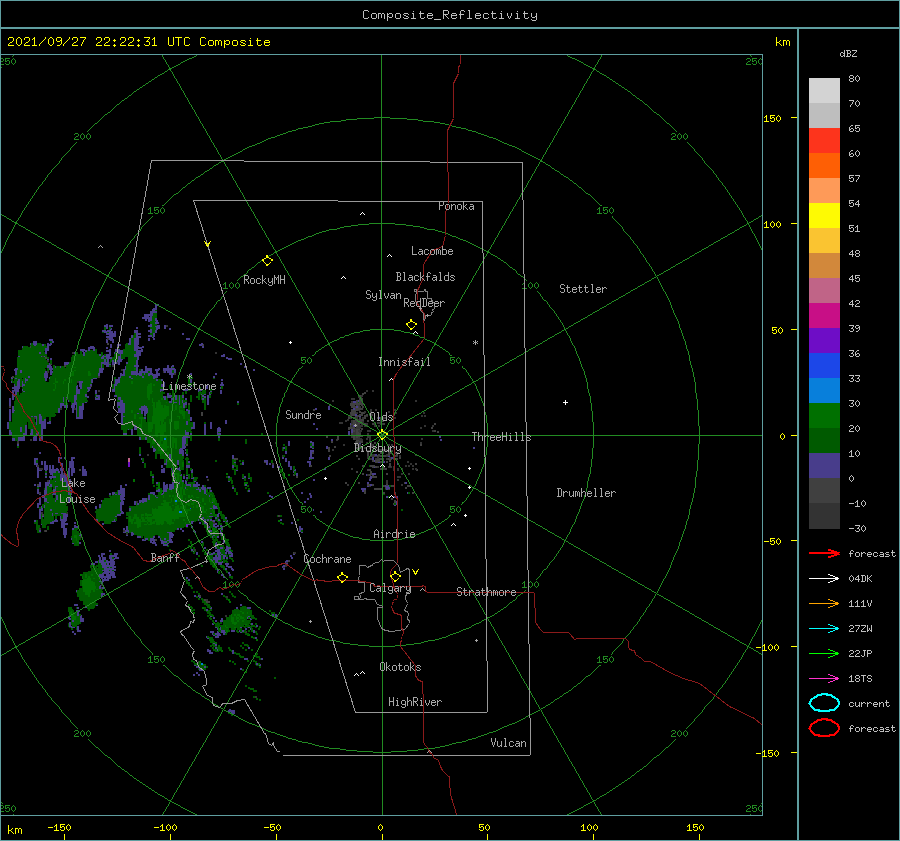The image size is (900, 841).
Task: Click the light gray 80 dBZ swatch
Action: click(x=824, y=90)
